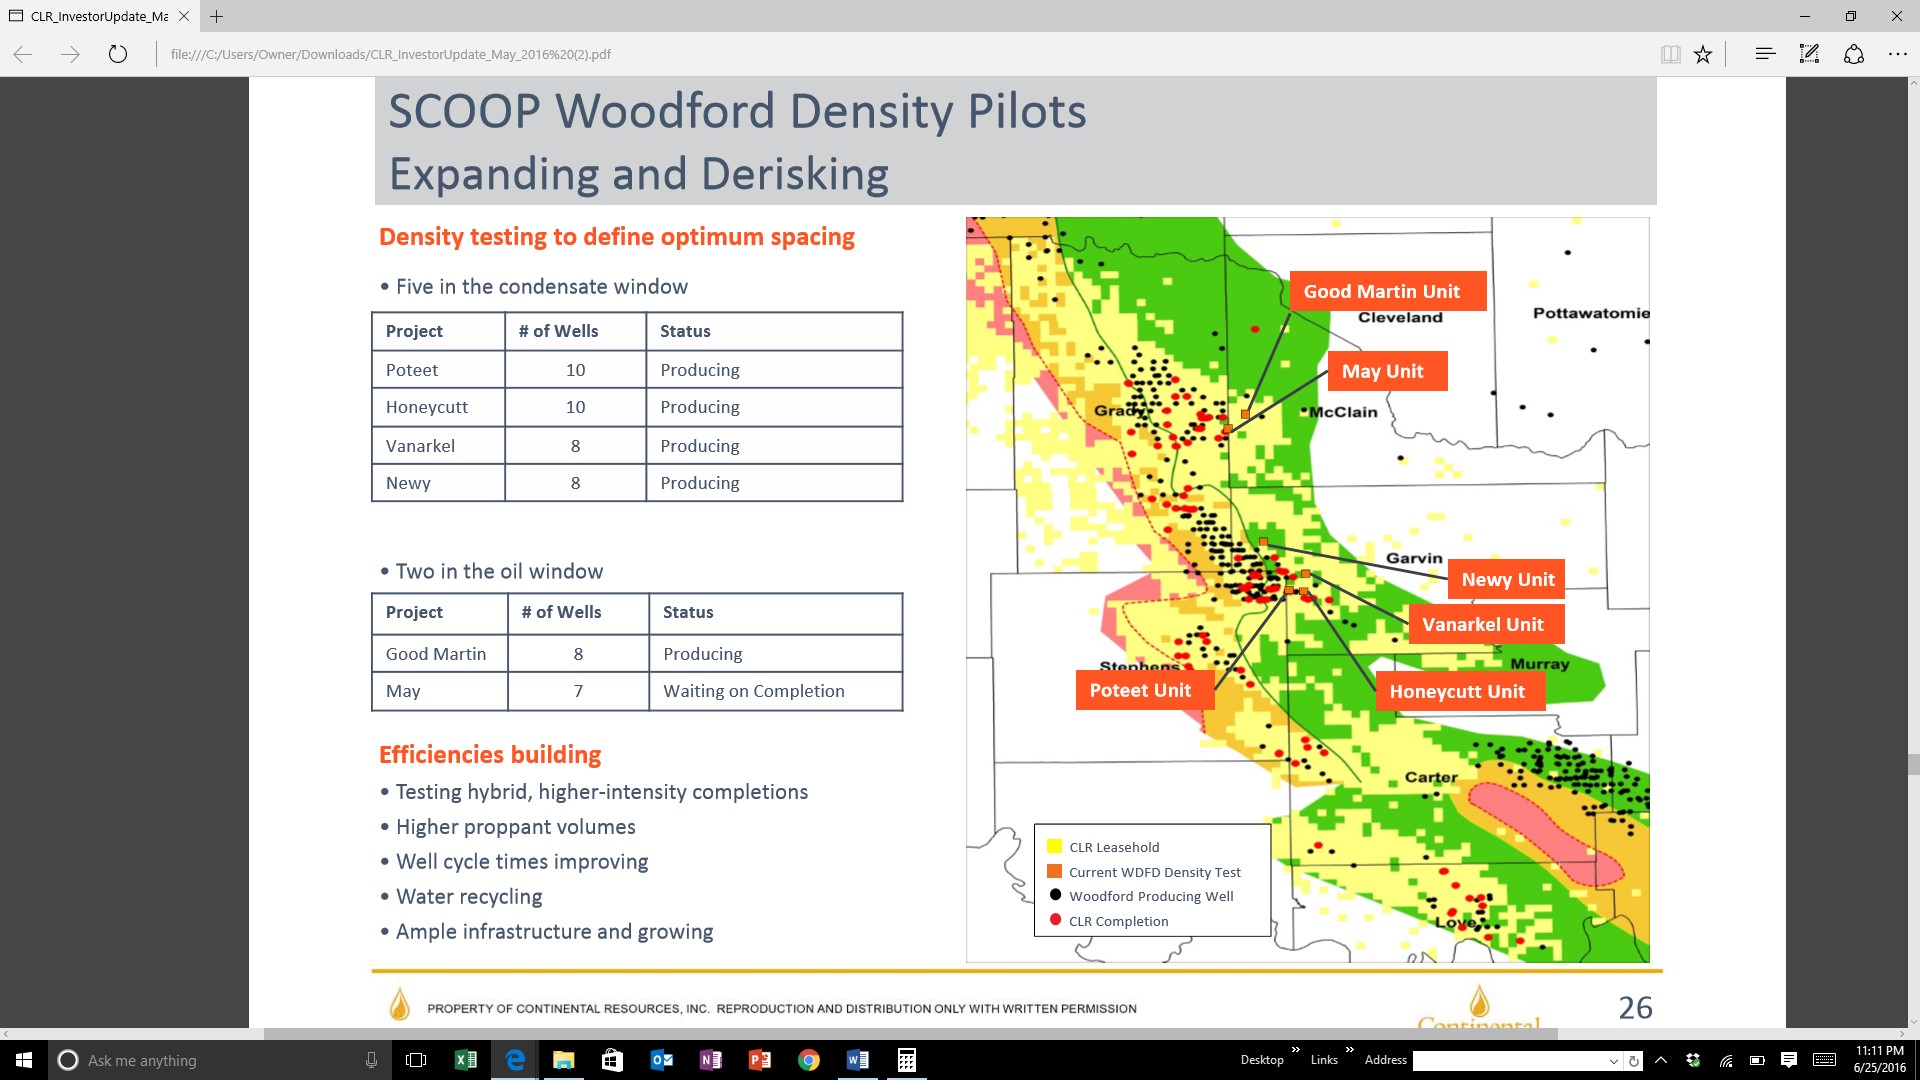Click the Good Martin Unit map label
The height and width of the screenshot is (1080, 1920).
tap(1387, 291)
